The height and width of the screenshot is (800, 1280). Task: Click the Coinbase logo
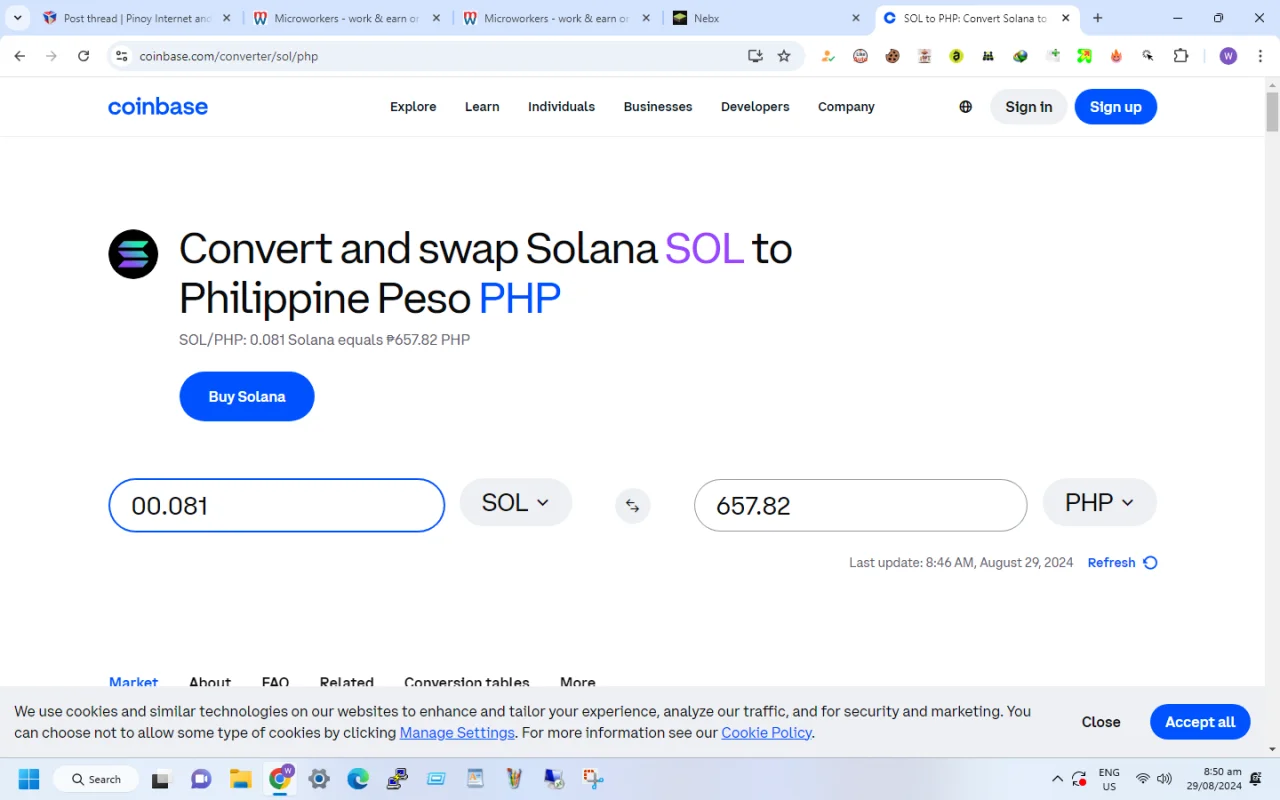pyautogui.click(x=158, y=107)
